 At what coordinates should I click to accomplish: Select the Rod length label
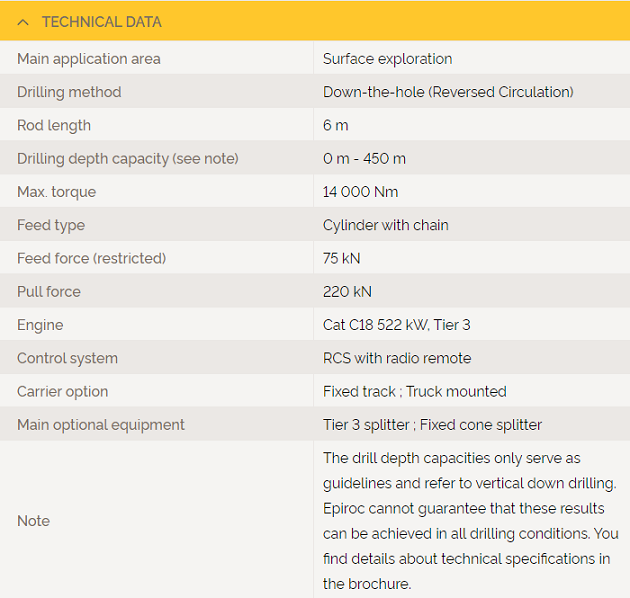pos(54,125)
